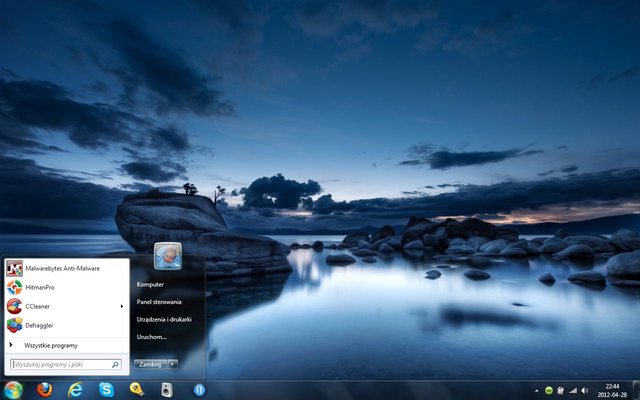
Task: Click the blue round pause icon on taskbar
Action: pos(199,390)
